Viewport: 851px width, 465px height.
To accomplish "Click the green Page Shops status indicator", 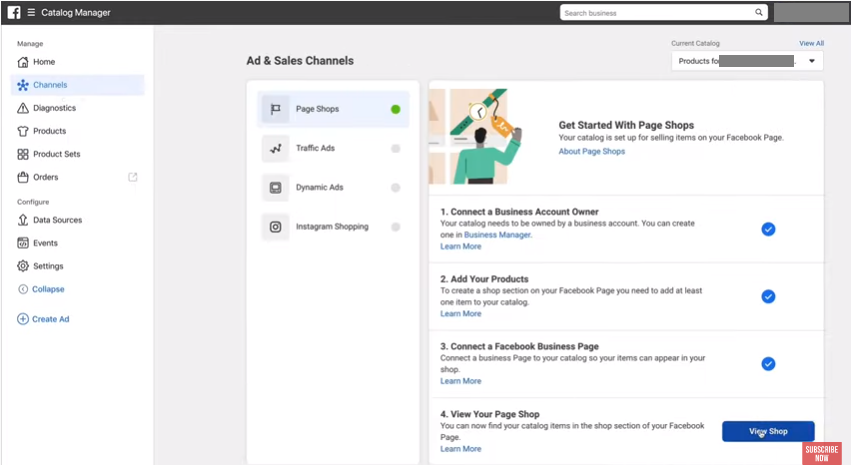I will [396, 109].
